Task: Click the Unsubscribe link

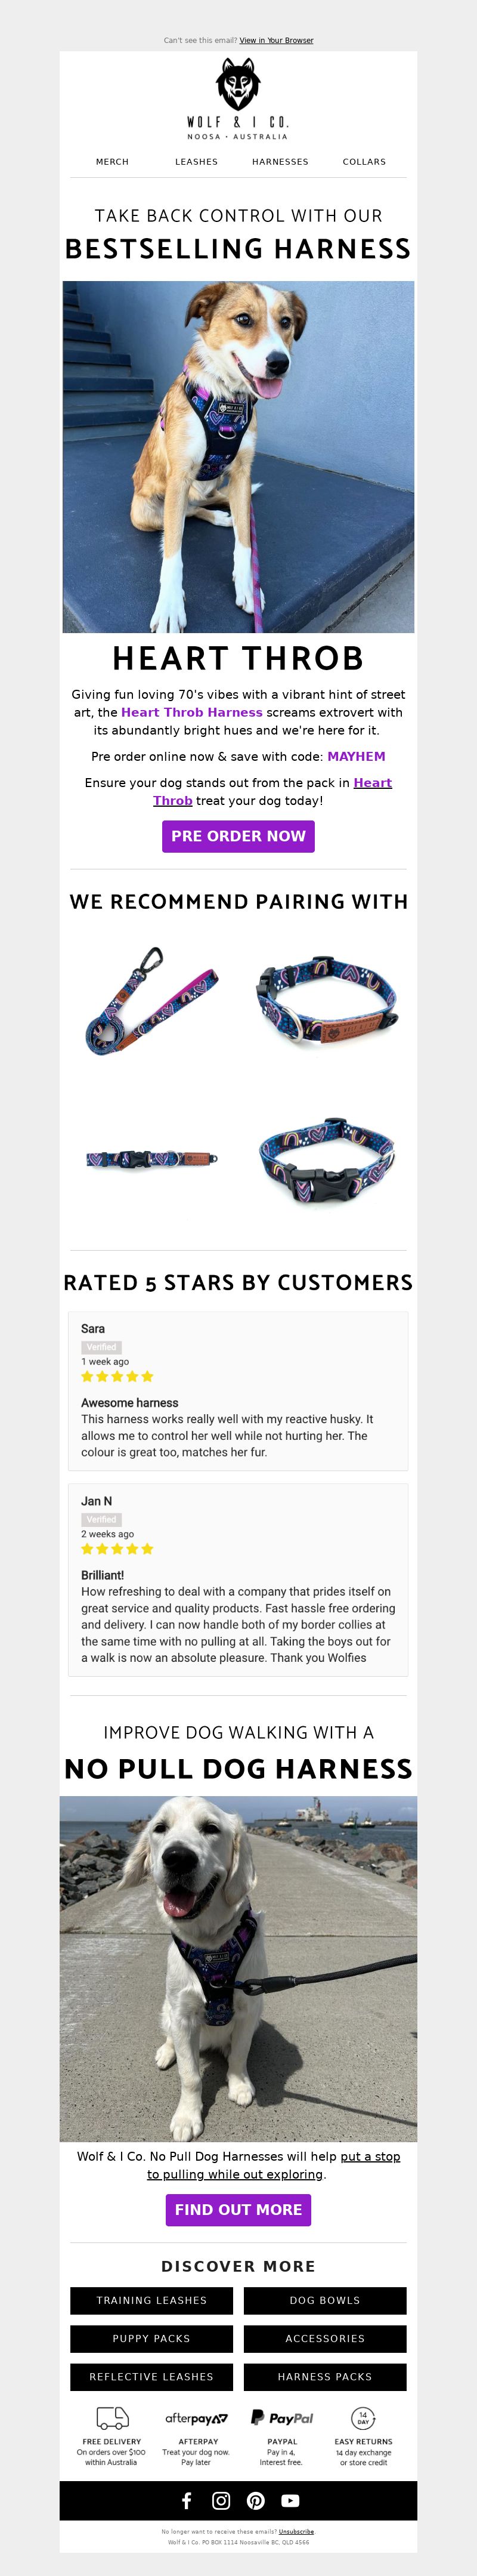Action: [x=296, y=2531]
